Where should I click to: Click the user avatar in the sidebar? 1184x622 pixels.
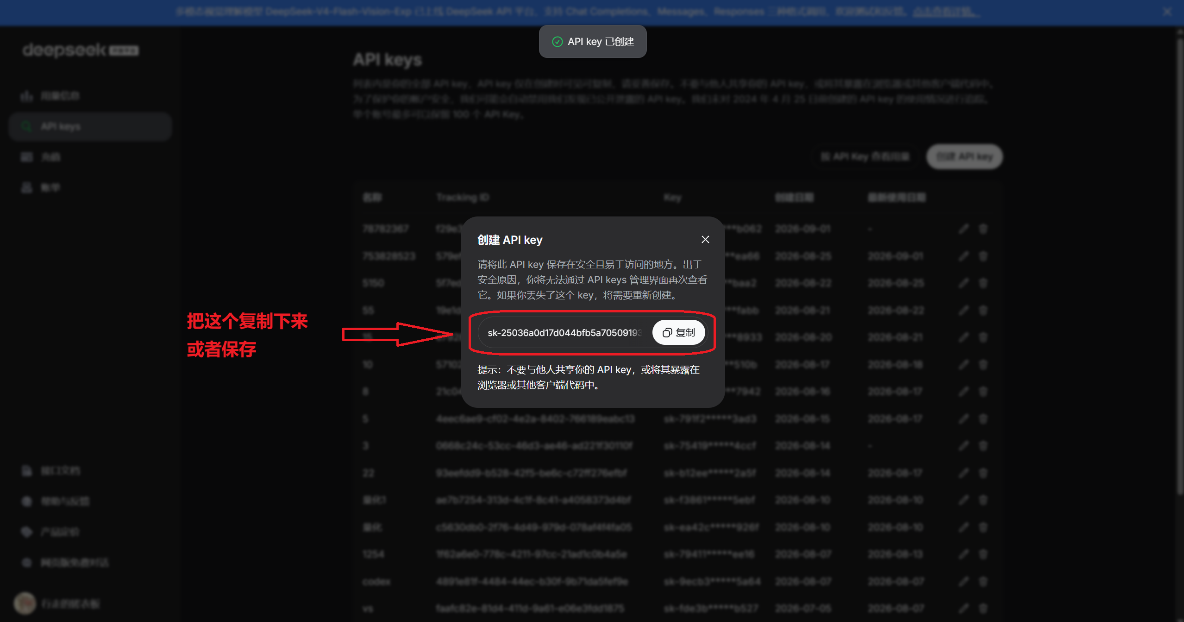[25, 603]
